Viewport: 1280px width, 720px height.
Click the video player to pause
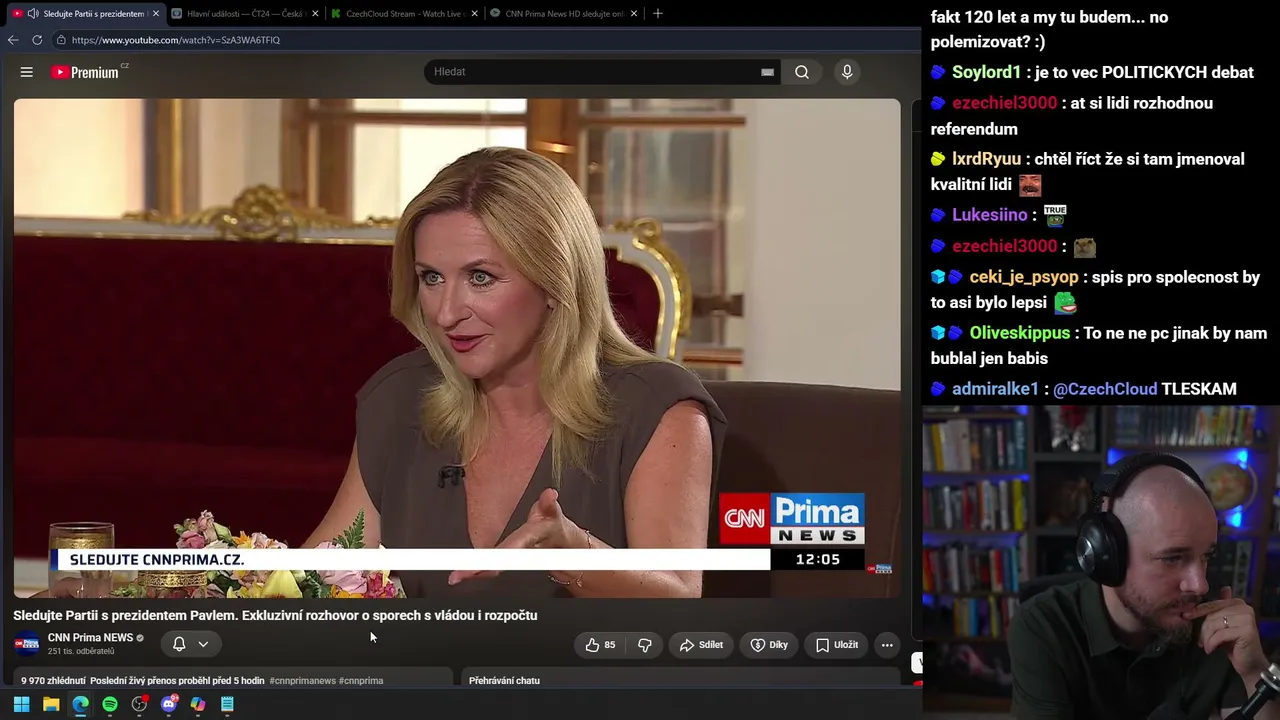tap(457, 348)
